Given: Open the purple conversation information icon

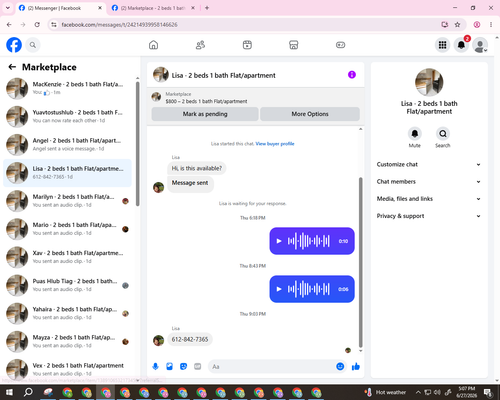Looking at the screenshot, I should [352, 75].
